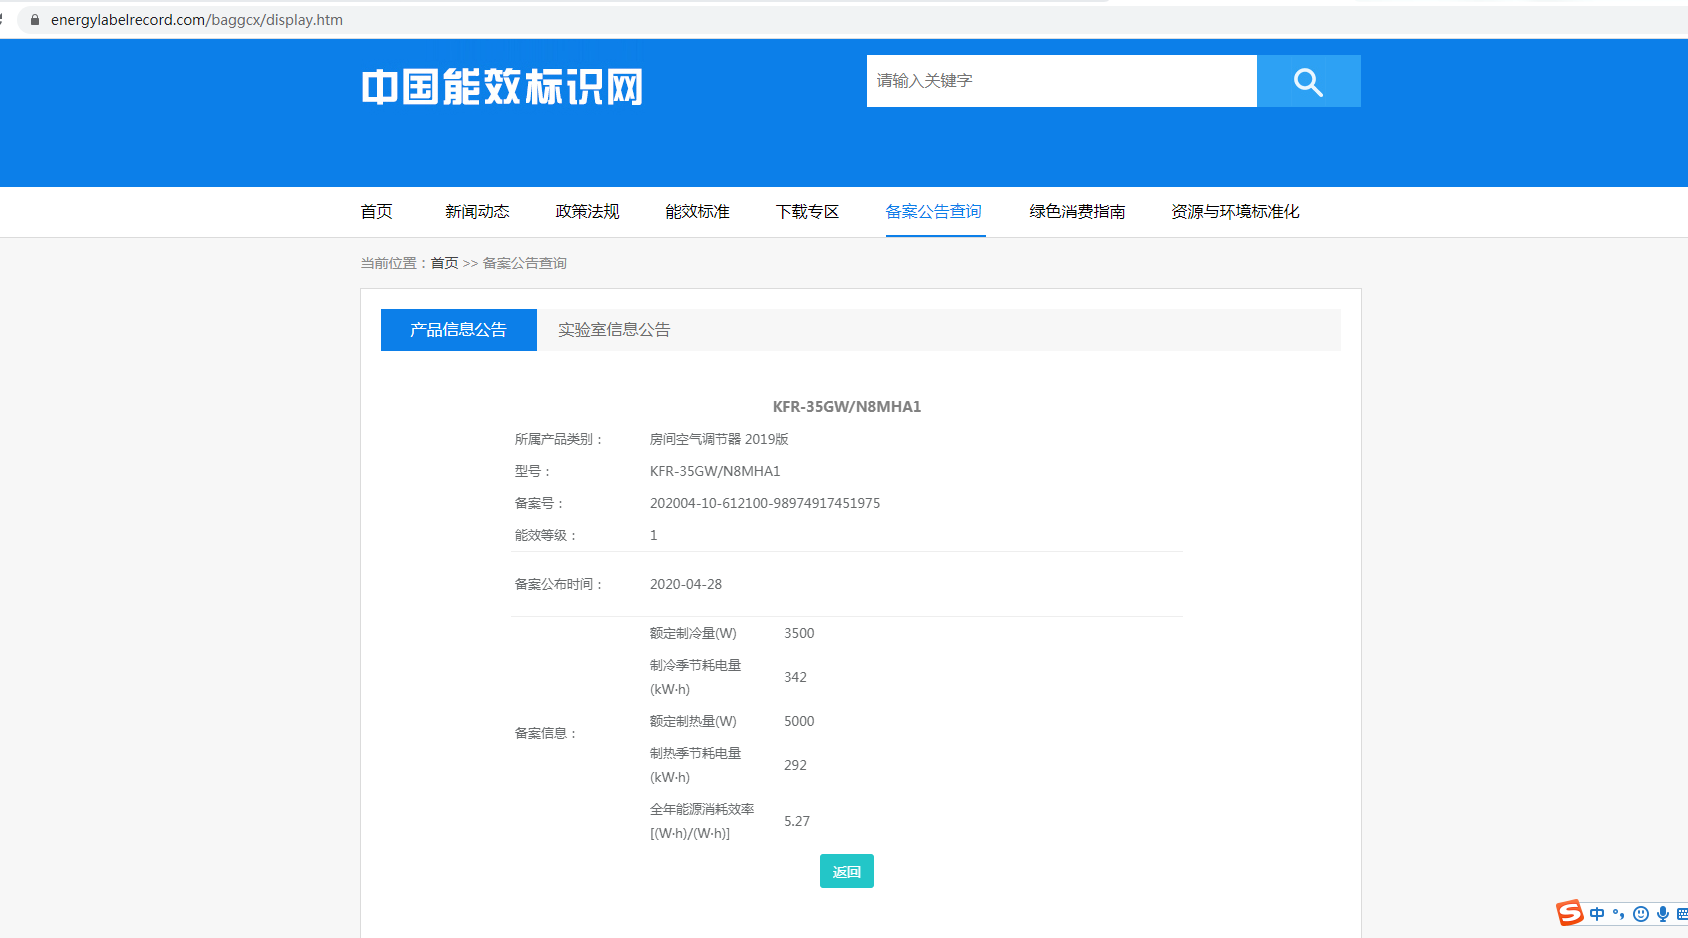Click record number 202004-10-612100-98974917451975
The image size is (1688, 938).
tap(765, 503)
